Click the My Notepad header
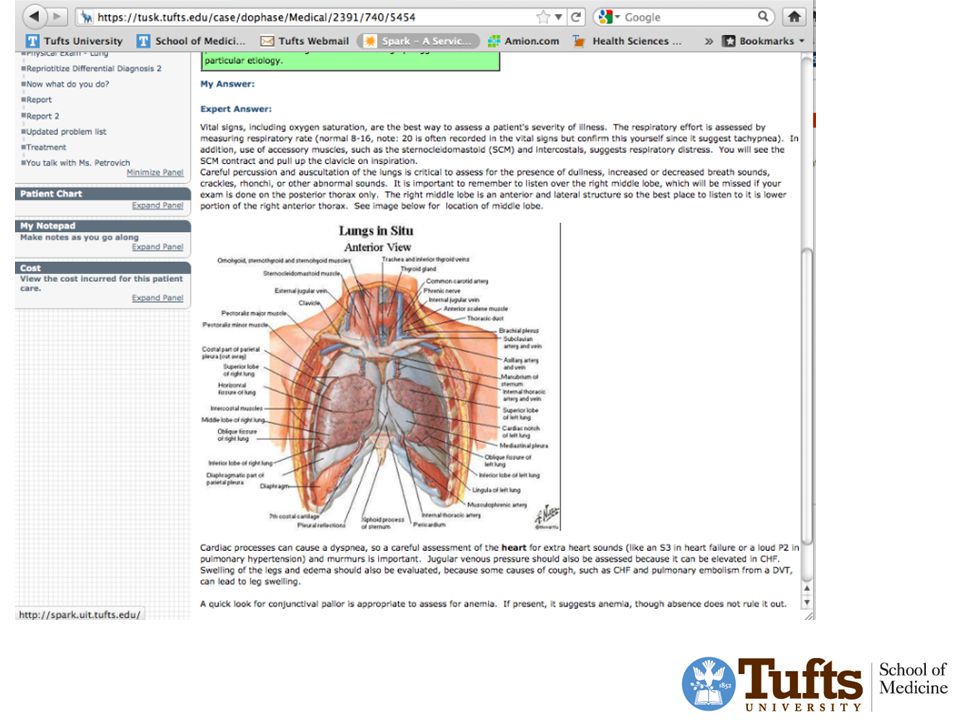Image resolution: width=960 pixels, height=720 pixels. pos(102,226)
